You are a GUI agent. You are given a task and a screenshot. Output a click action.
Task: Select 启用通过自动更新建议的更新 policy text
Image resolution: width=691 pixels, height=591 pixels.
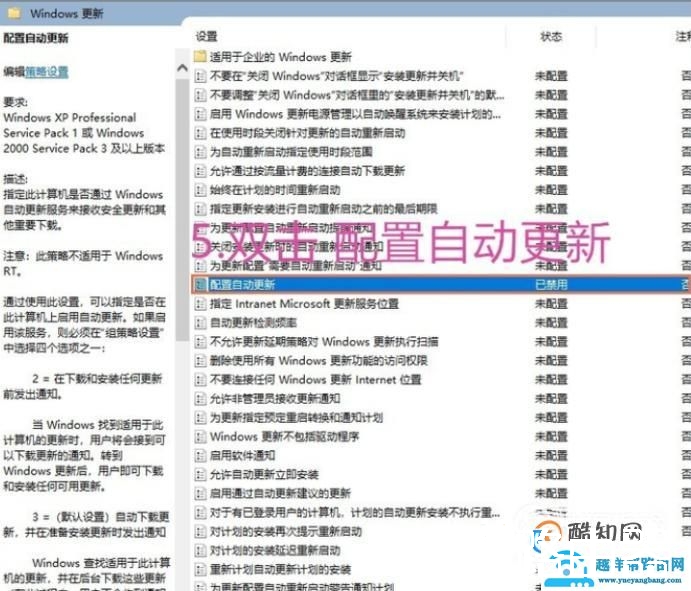coord(280,493)
